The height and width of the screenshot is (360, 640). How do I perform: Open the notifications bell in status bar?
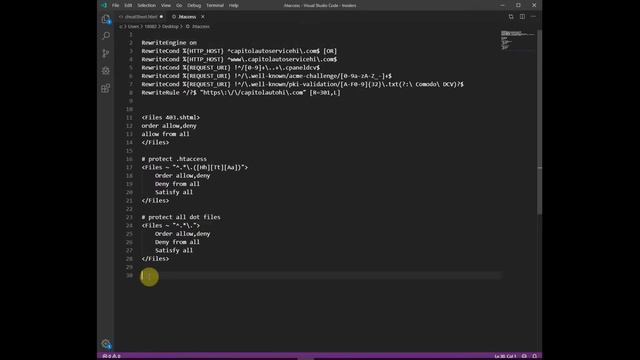535,356
